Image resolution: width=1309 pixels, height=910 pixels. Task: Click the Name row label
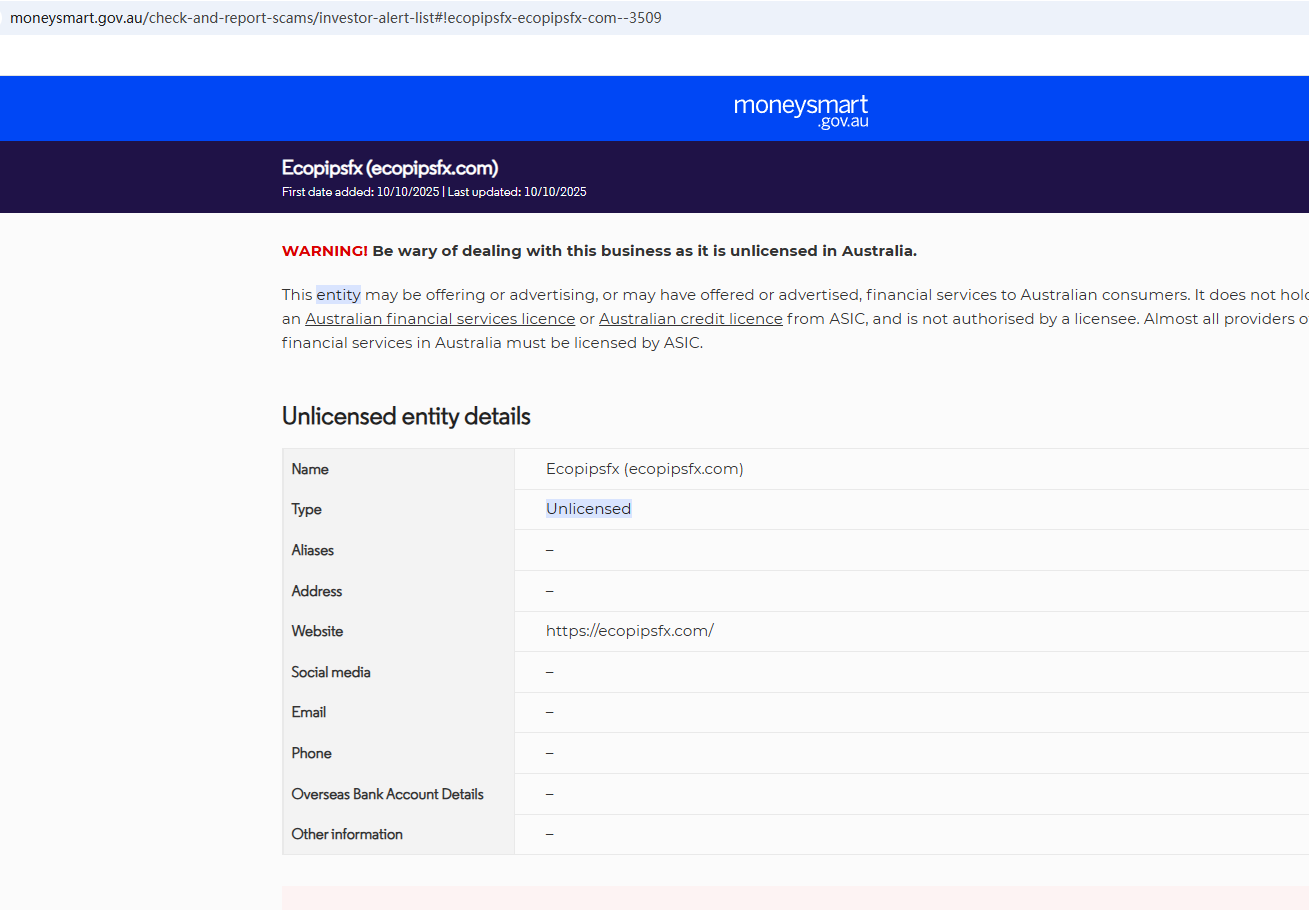click(310, 469)
